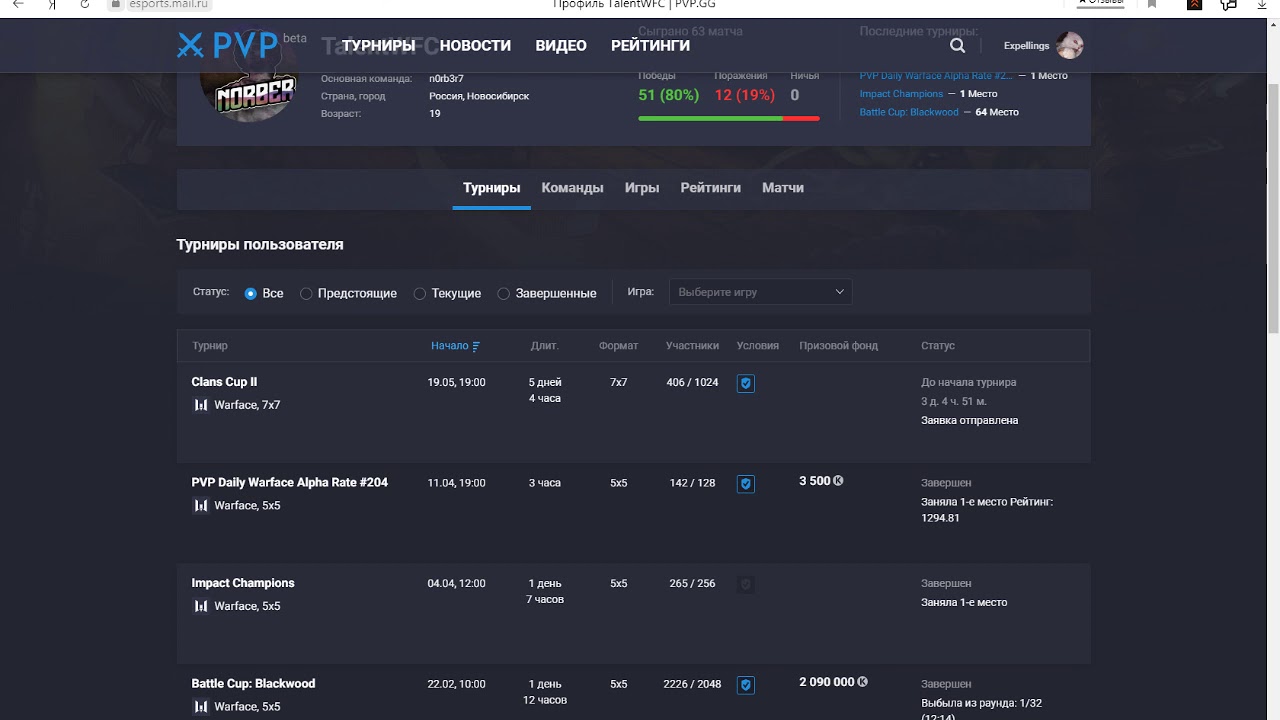Screen dimensions: 1280x720
Task: Click the Статус column header
Action: (x=938, y=346)
